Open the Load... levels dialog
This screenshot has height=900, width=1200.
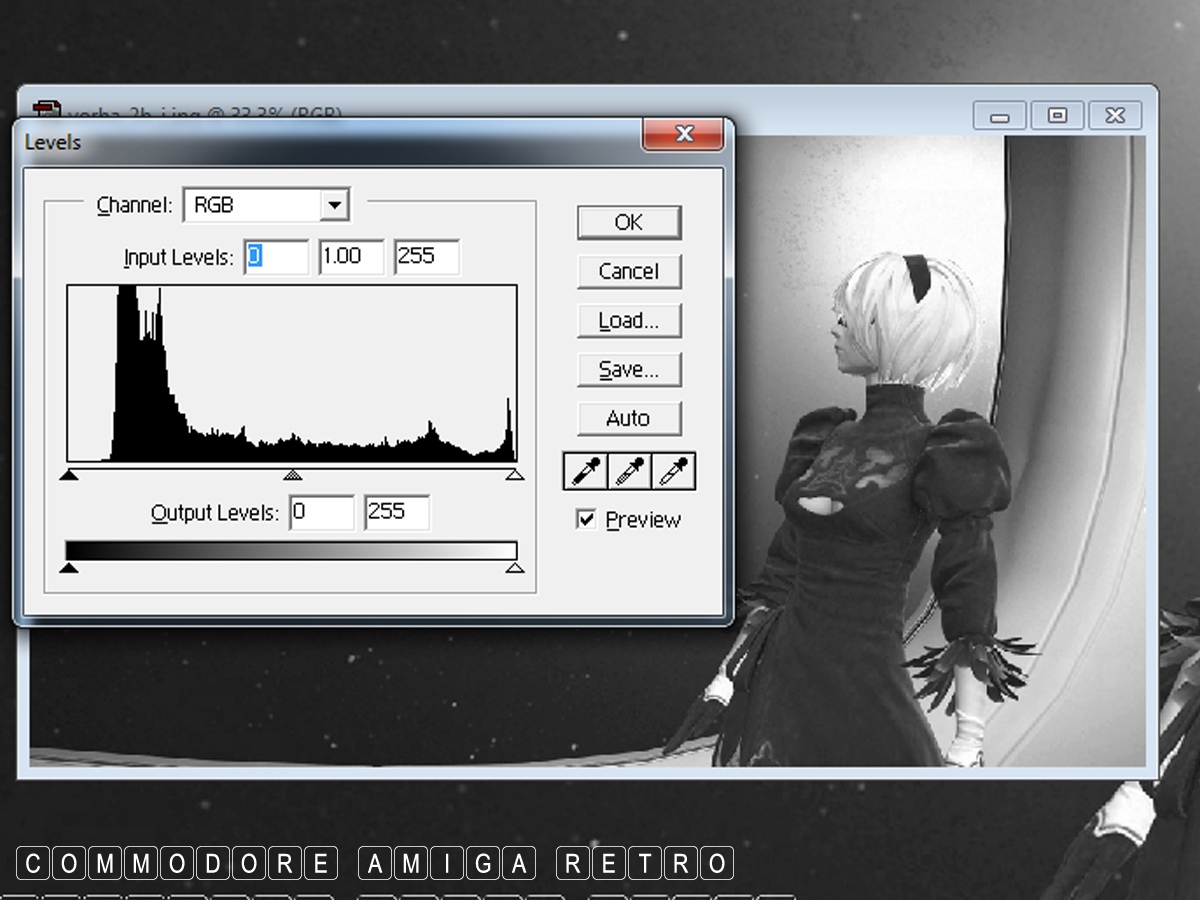pos(629,321)
